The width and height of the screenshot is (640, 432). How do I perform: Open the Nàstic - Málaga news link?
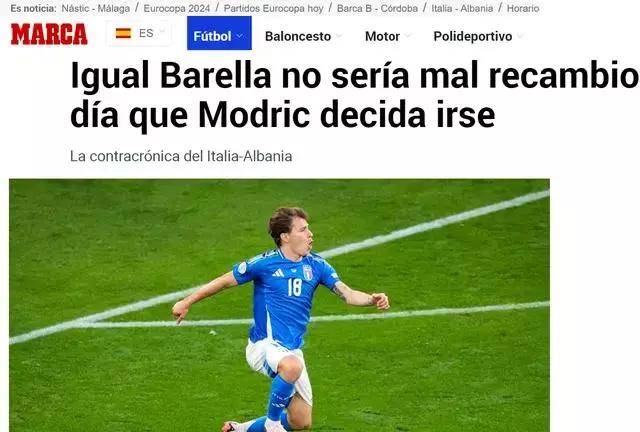click(x=96, y=8)
